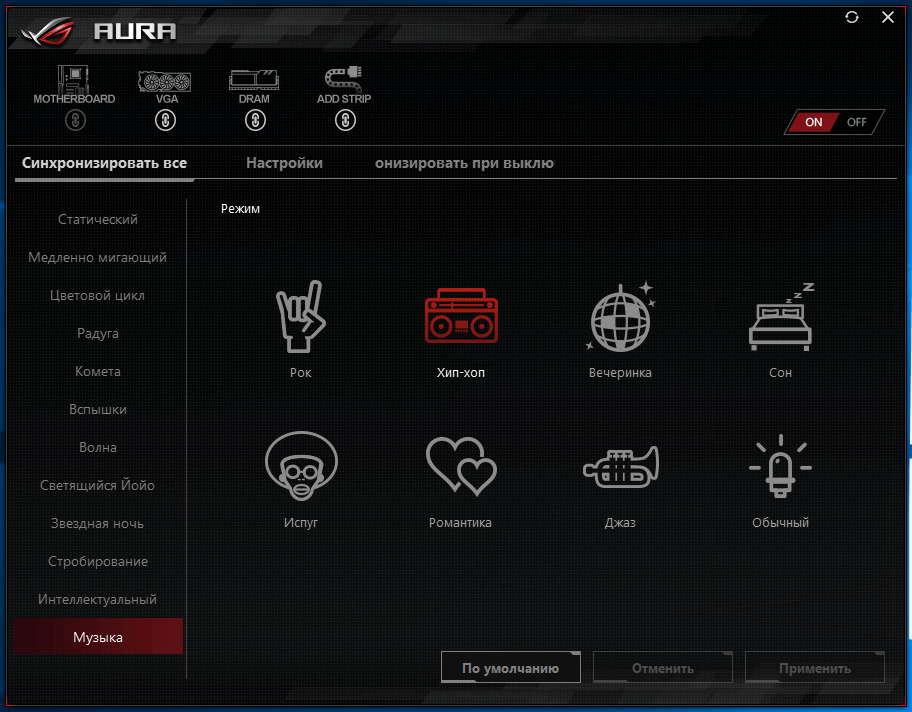
Task: Toggle sync link under DRAM
Action: pyautogui.click(x=255, y=121)
